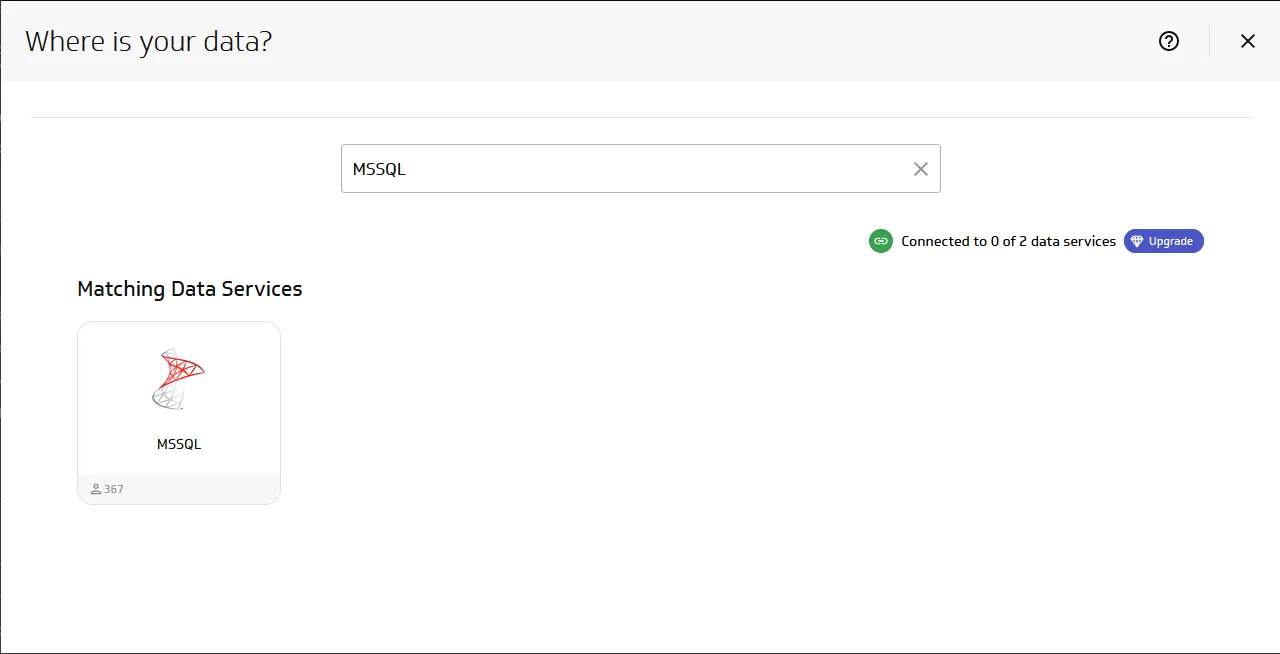This screenshot has height=654, width=1280.
Task: Click the 'data services' words in connection status
Action: click(1074, 241)
